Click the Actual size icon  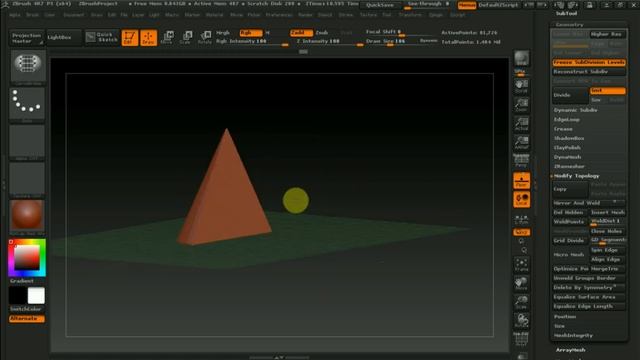pos(521,124)
